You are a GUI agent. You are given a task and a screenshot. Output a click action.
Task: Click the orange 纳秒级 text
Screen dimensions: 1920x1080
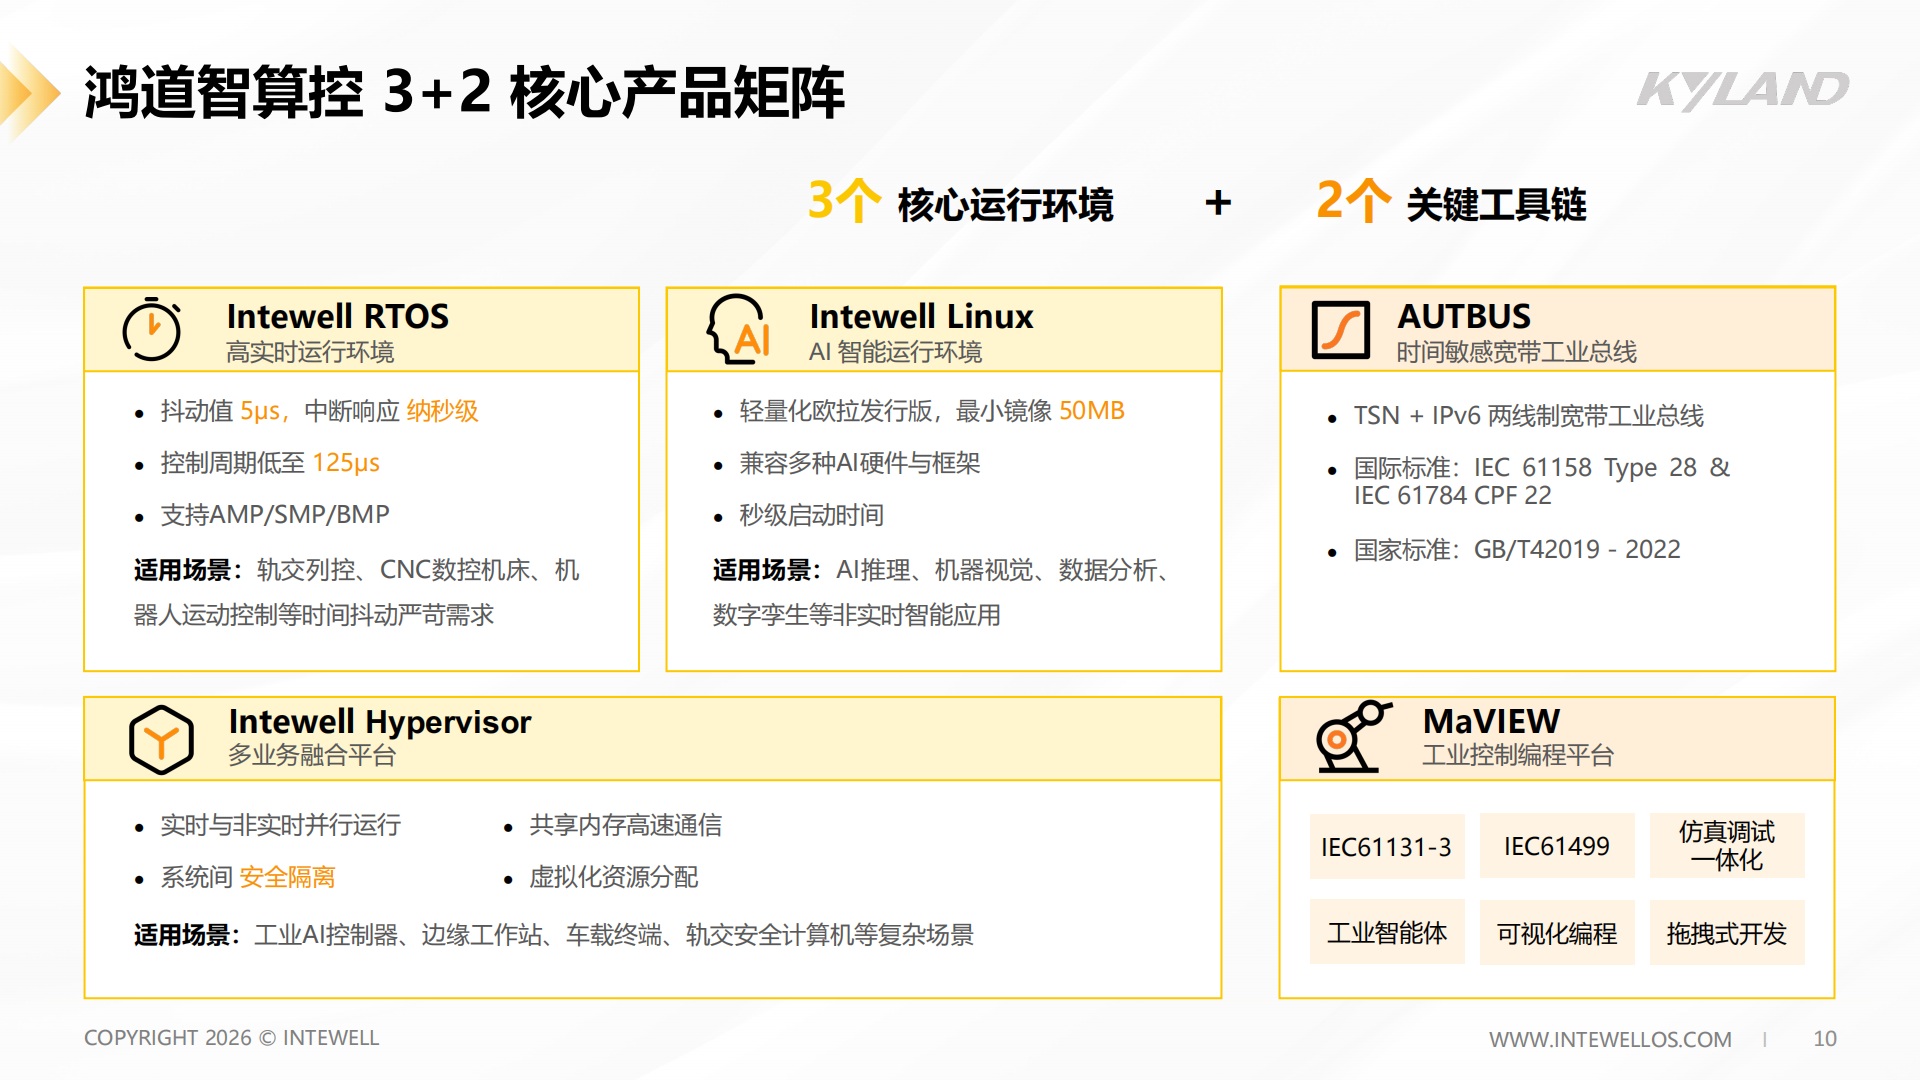(442, 411)
